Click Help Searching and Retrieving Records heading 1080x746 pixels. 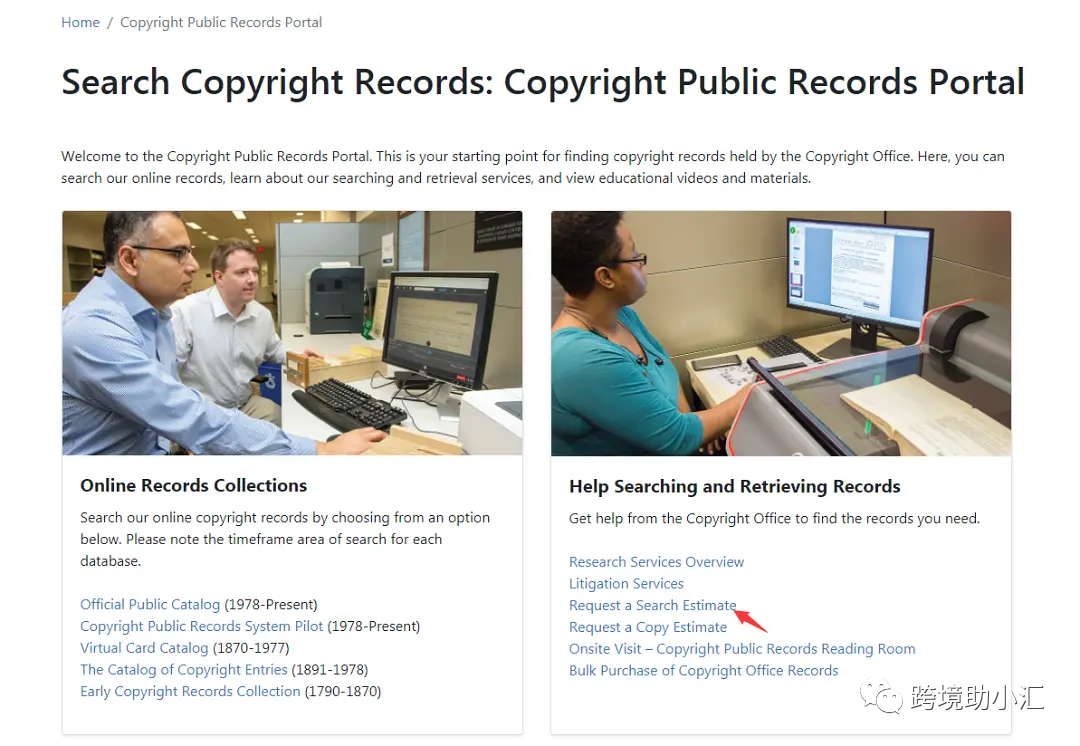(734, 486)
